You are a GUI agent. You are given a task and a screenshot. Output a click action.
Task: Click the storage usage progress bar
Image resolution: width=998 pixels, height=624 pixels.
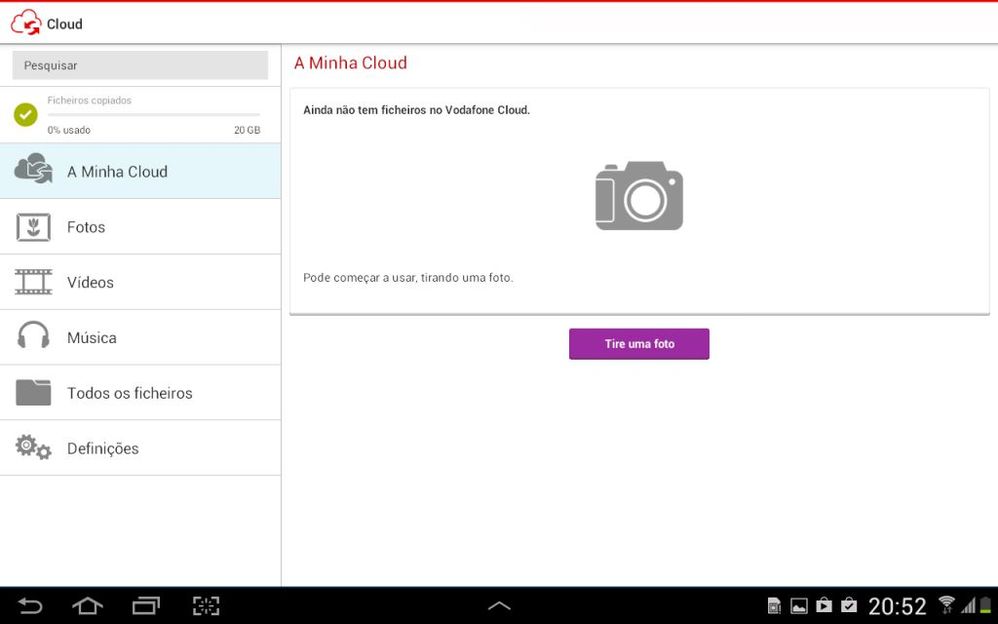coord(155,115)
